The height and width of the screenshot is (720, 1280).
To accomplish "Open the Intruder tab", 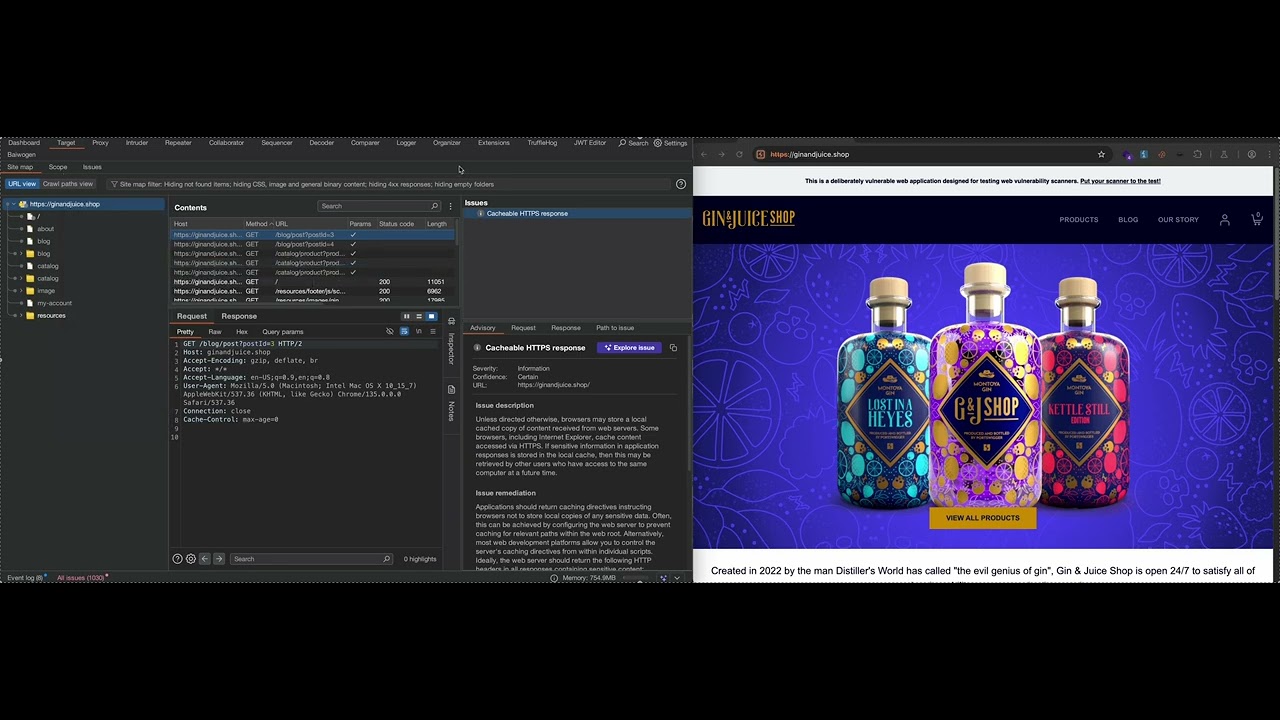I will [x=137, y=143].
